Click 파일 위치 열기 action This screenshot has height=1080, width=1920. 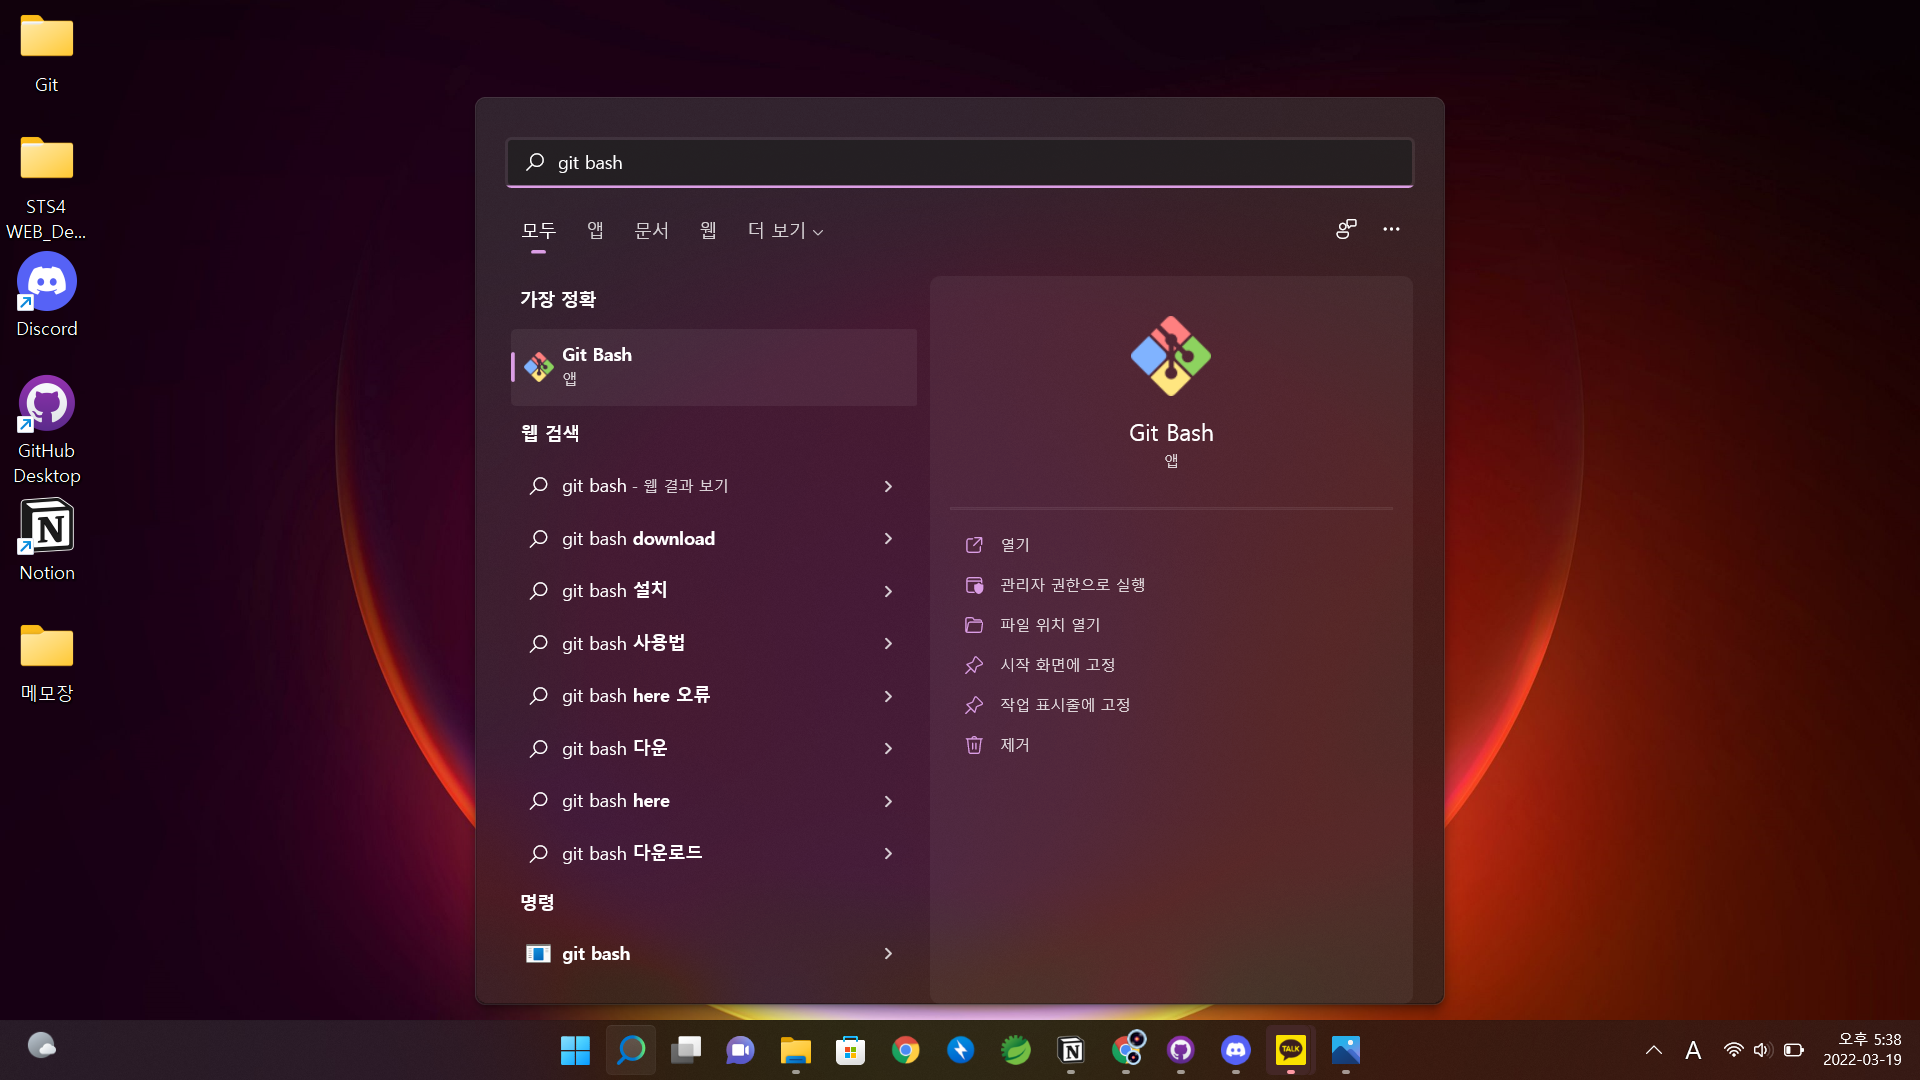pos(1050,625)
